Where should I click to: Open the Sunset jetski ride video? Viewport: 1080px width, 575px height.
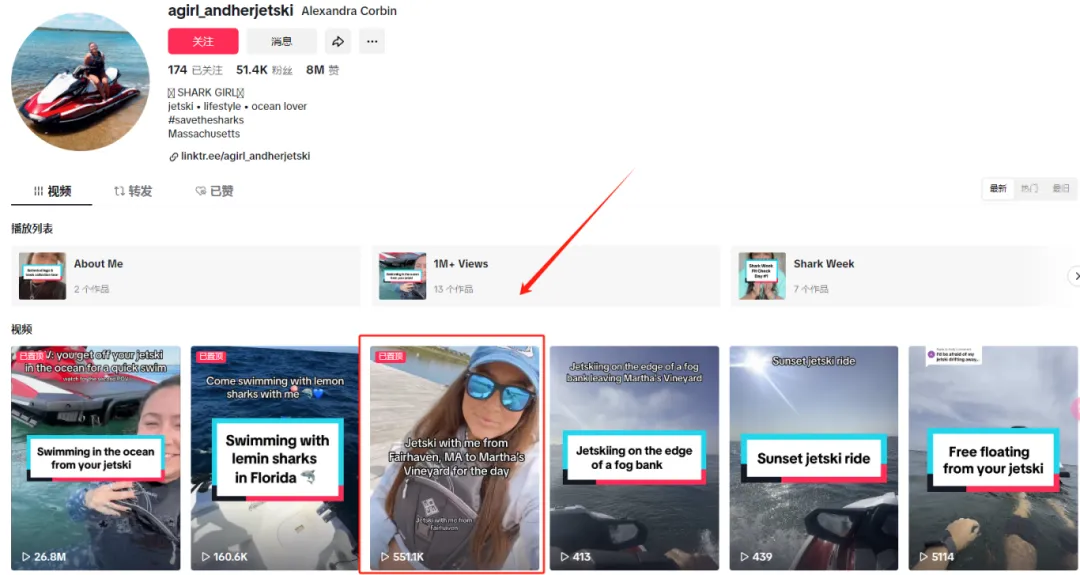813,458
